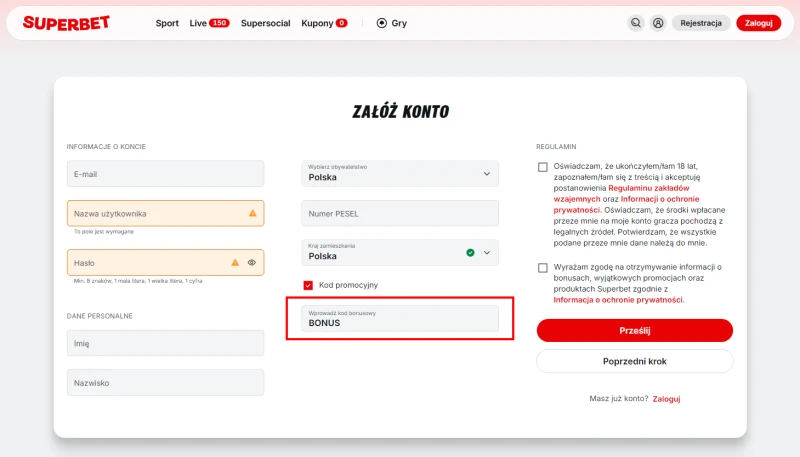Click the Kupony counter badge

[341, 23]
